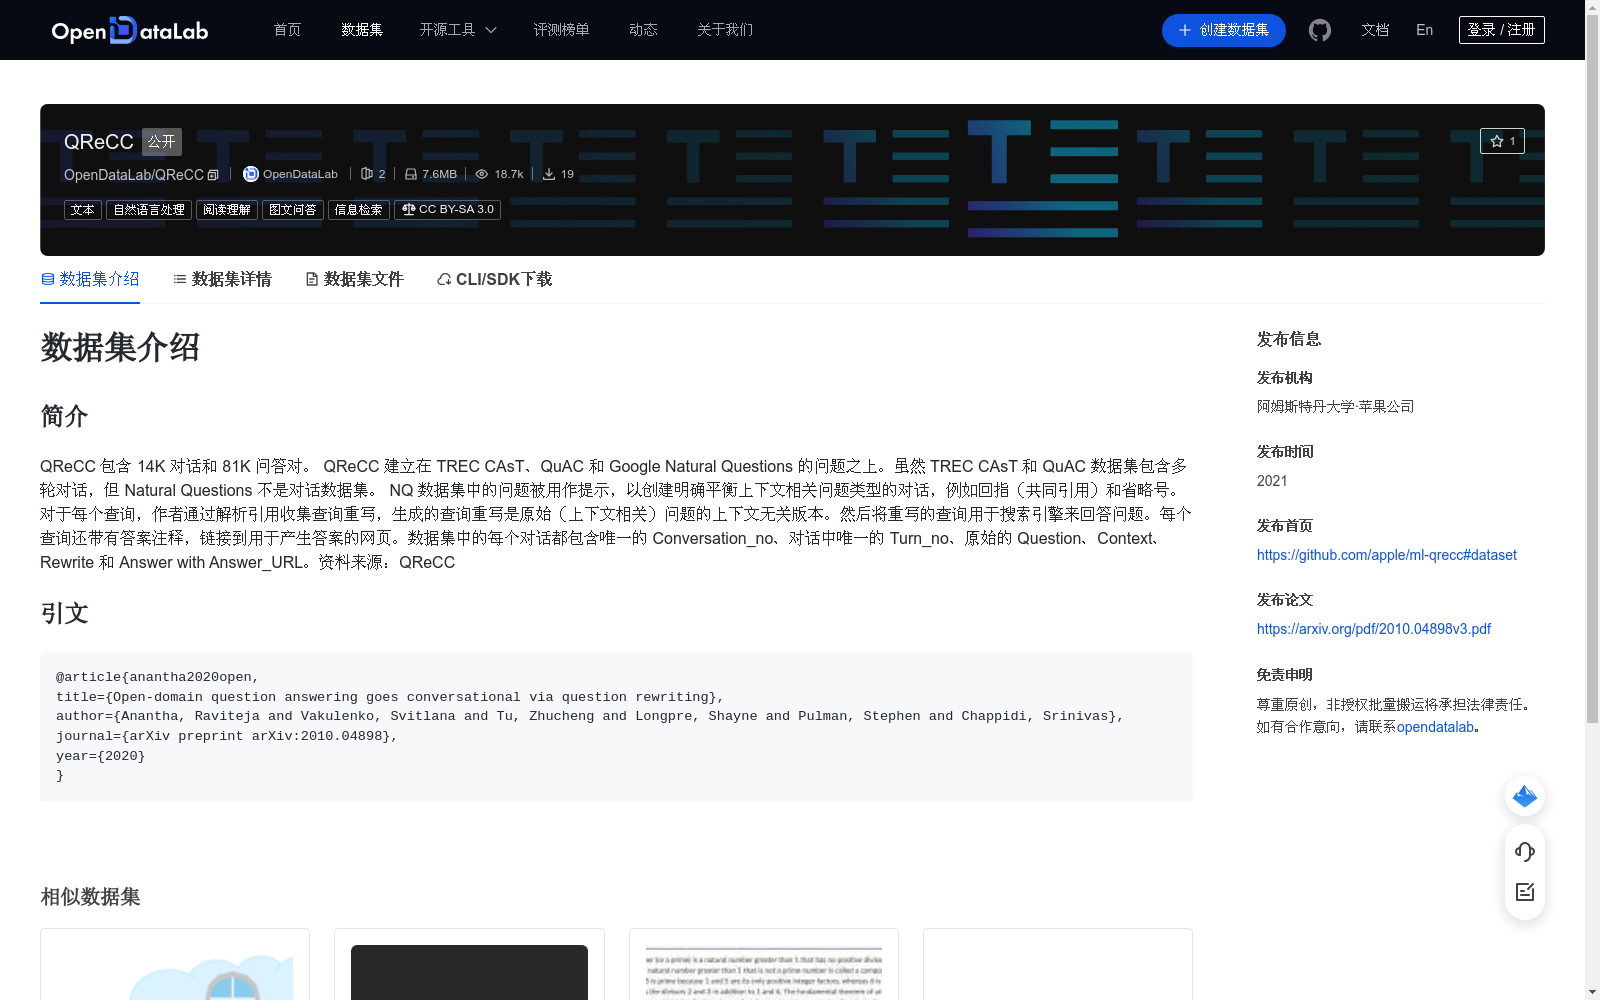
Task: Click the download count icon showing 19
Action: [x=549, y=174]
